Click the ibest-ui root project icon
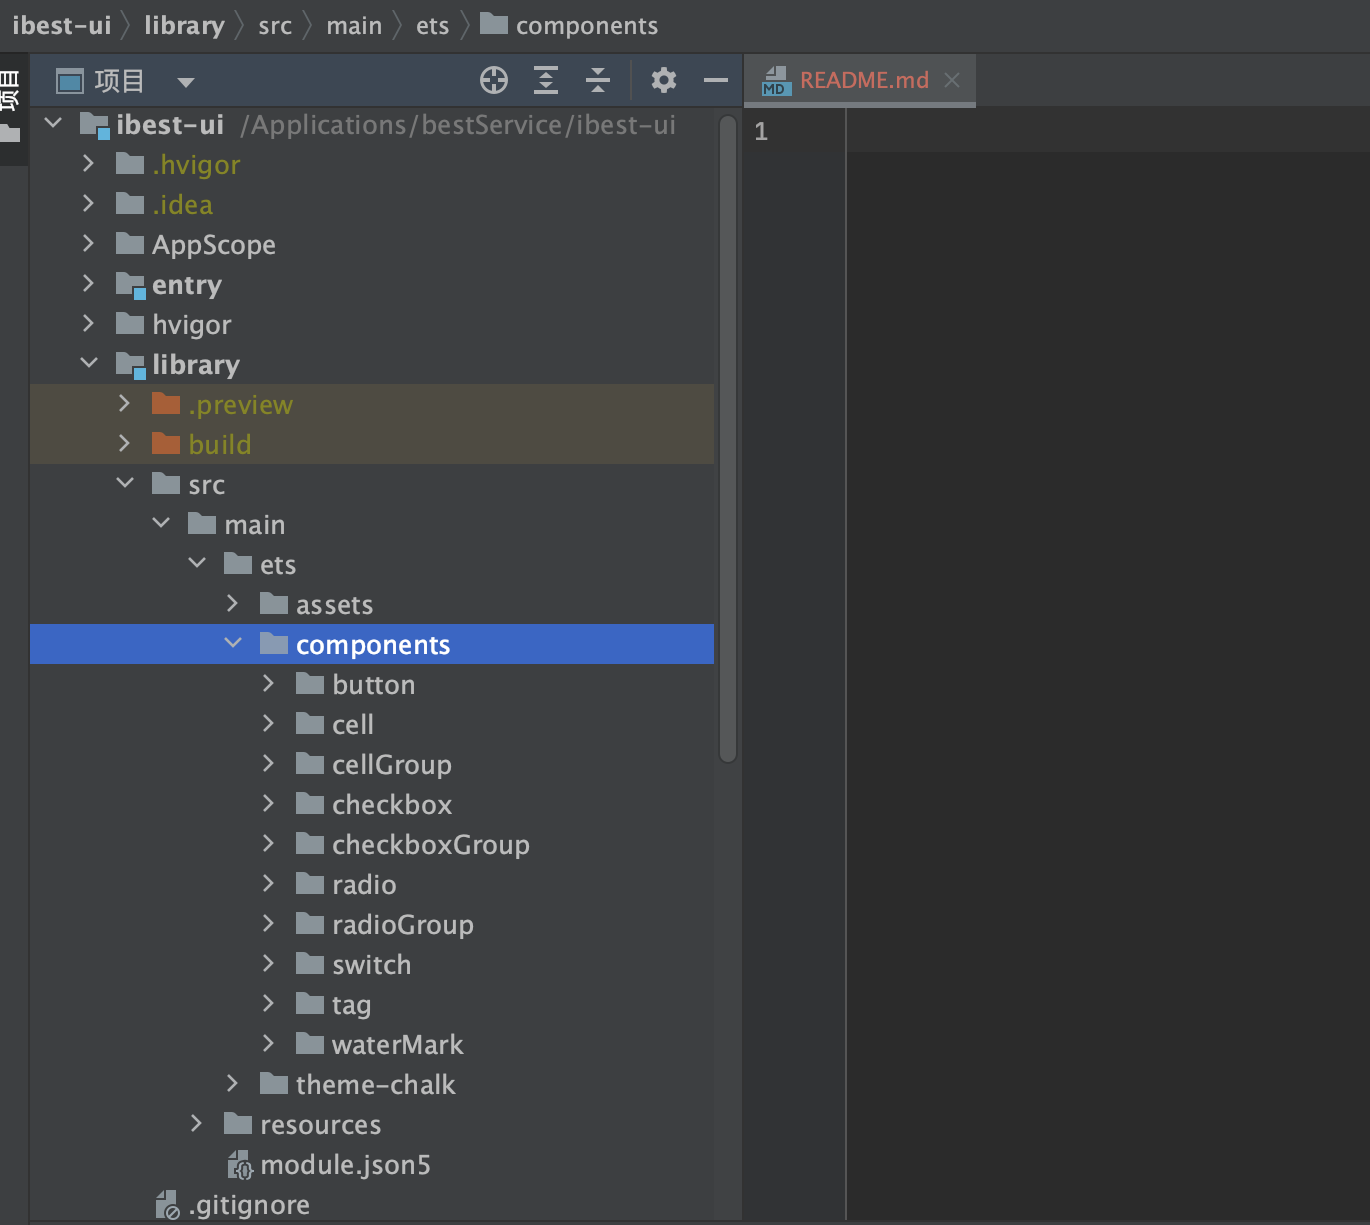 pos(95,125)
